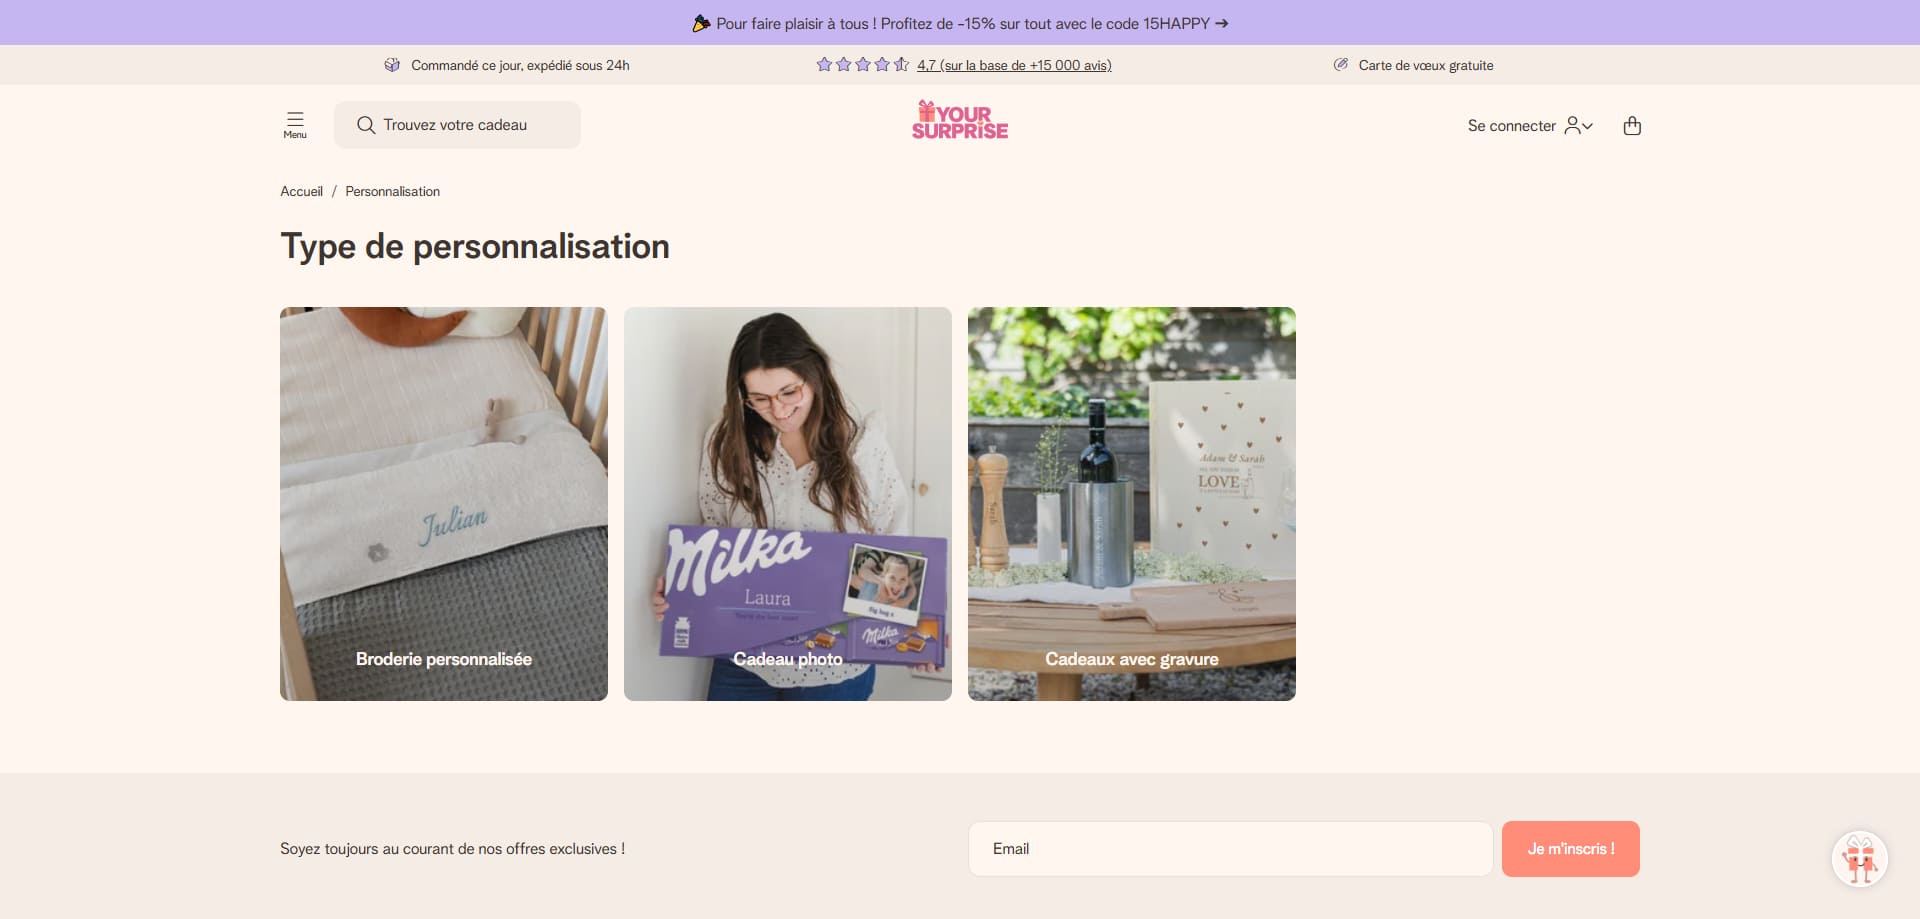The image size is (1920, 919).
Task: Open the shopping bag cart icon
Action: tap(1632, 125)
